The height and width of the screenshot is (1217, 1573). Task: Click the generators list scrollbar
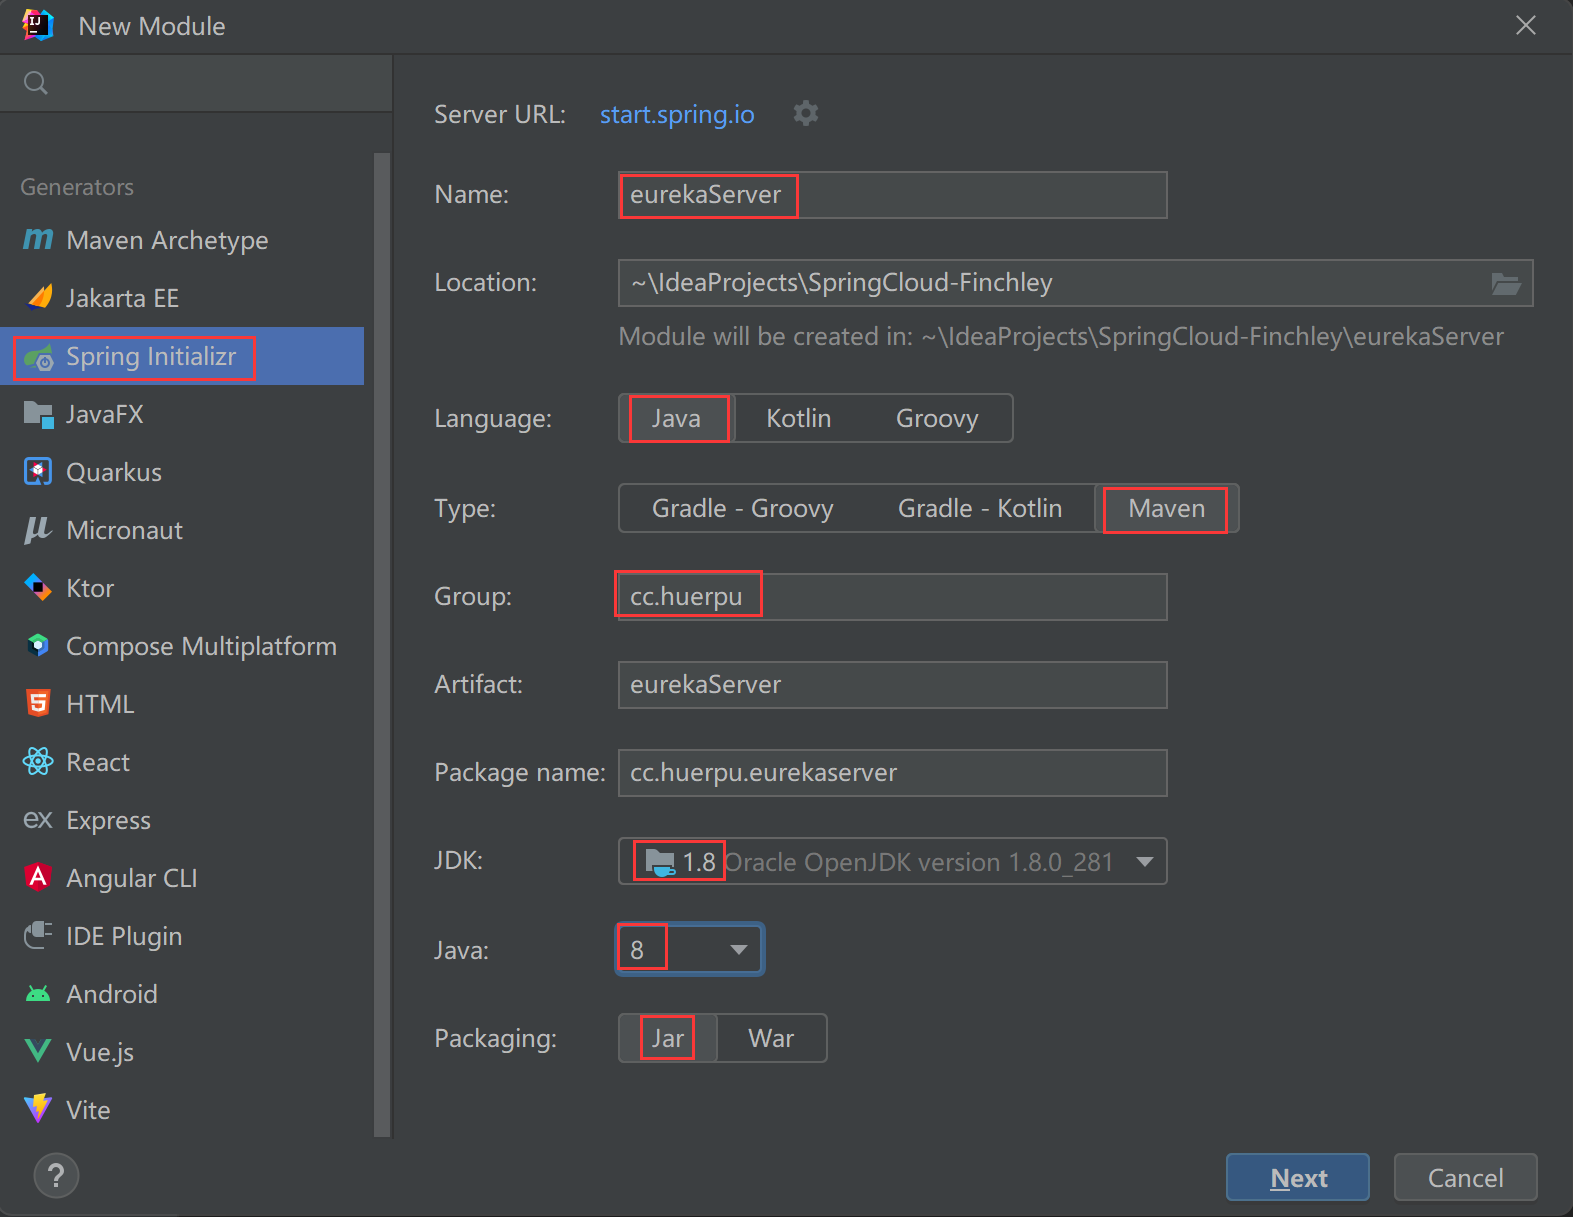[x=382, y=645]
